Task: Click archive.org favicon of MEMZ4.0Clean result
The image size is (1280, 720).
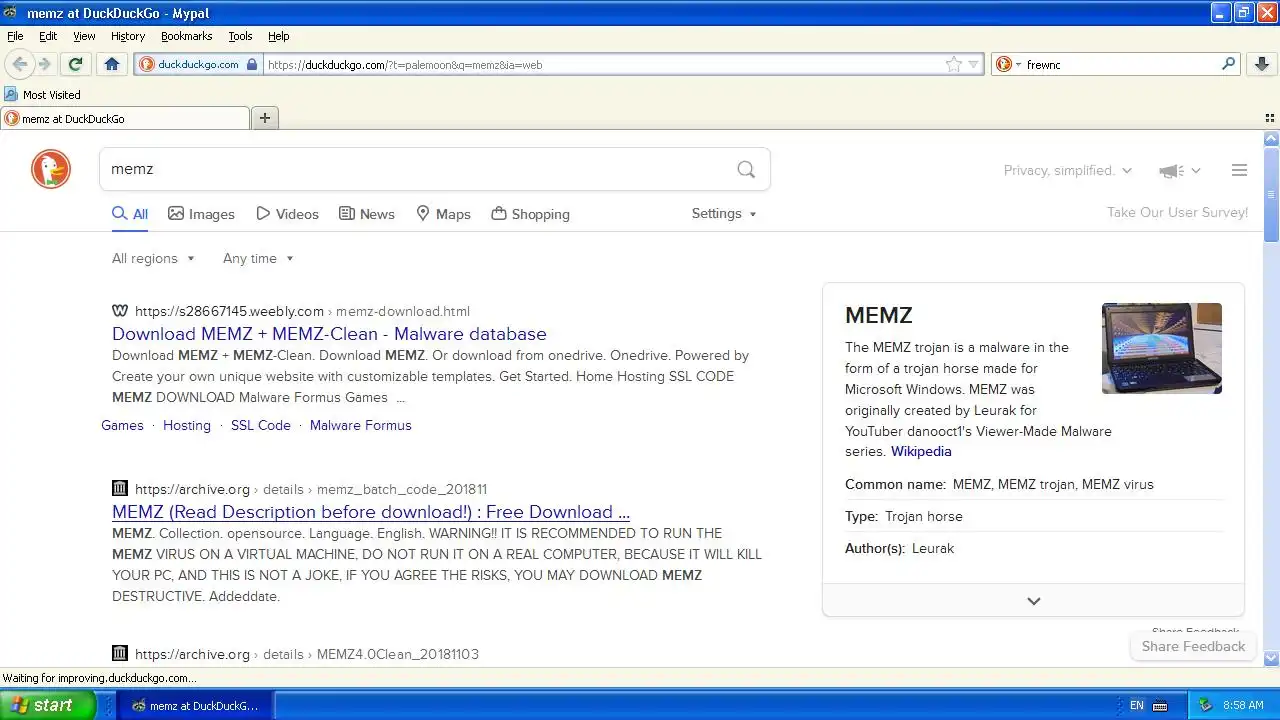Action: [x=120, y=653]
